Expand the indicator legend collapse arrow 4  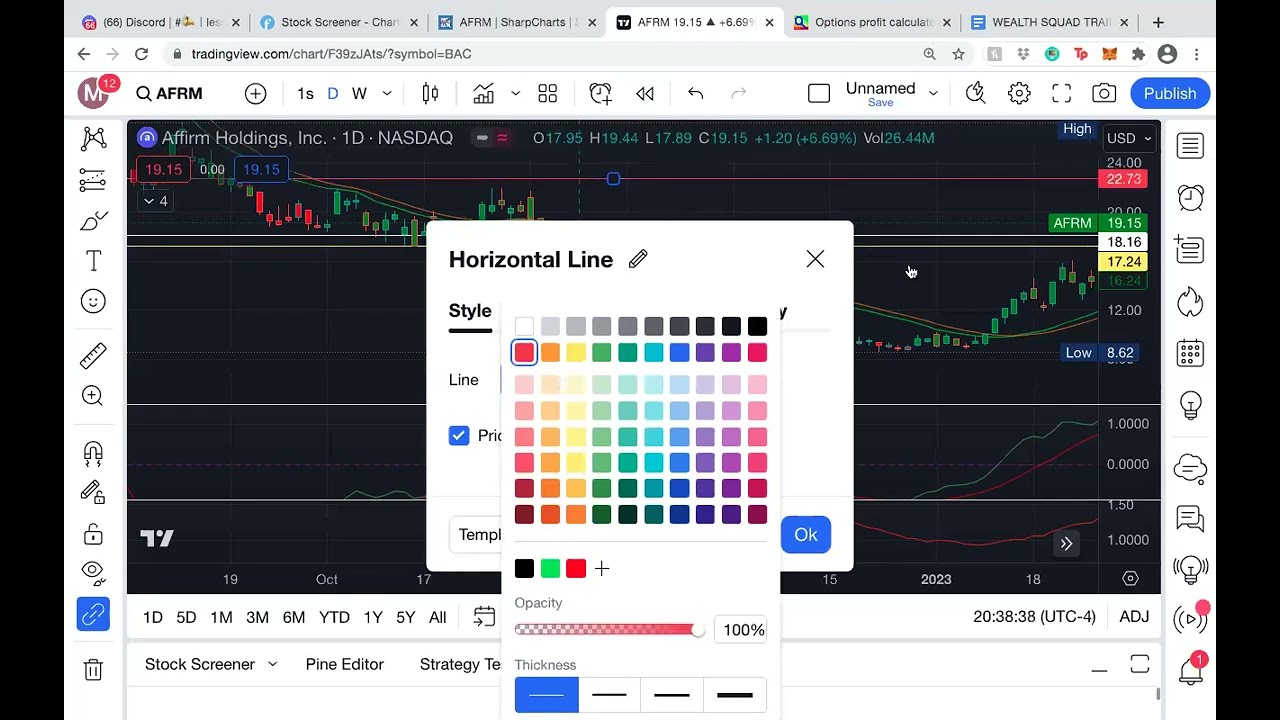click(156, 201)
